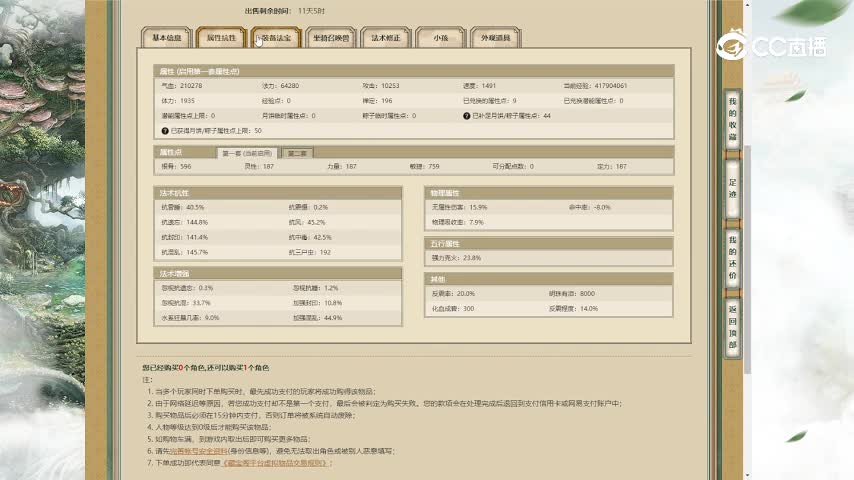Switch to the 小孩 tab
Viewport: 854px width, 480px height.
pos(441,38)
